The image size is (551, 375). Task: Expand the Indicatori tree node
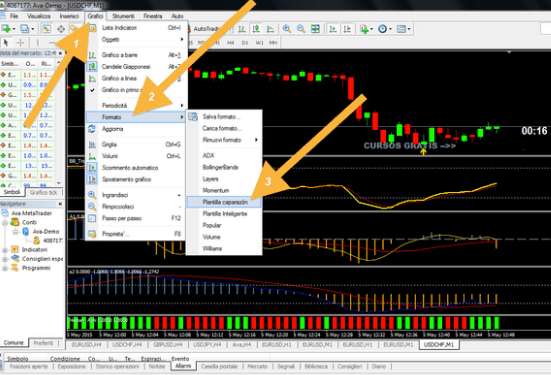click(x=5, y=250)
